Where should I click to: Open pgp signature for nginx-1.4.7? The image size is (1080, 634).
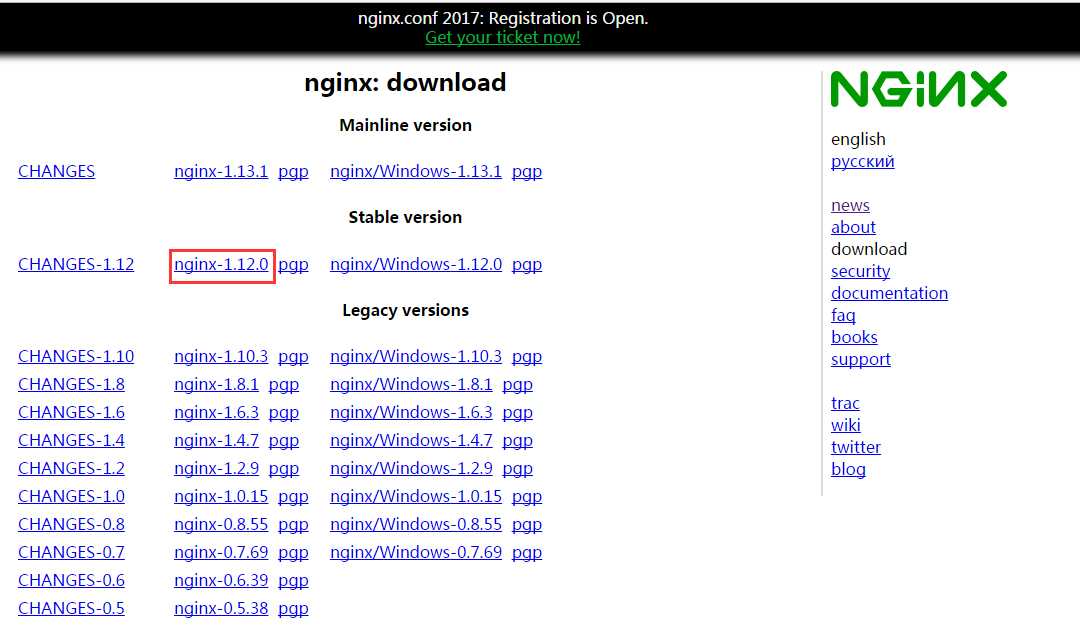(x=284, y=440)
